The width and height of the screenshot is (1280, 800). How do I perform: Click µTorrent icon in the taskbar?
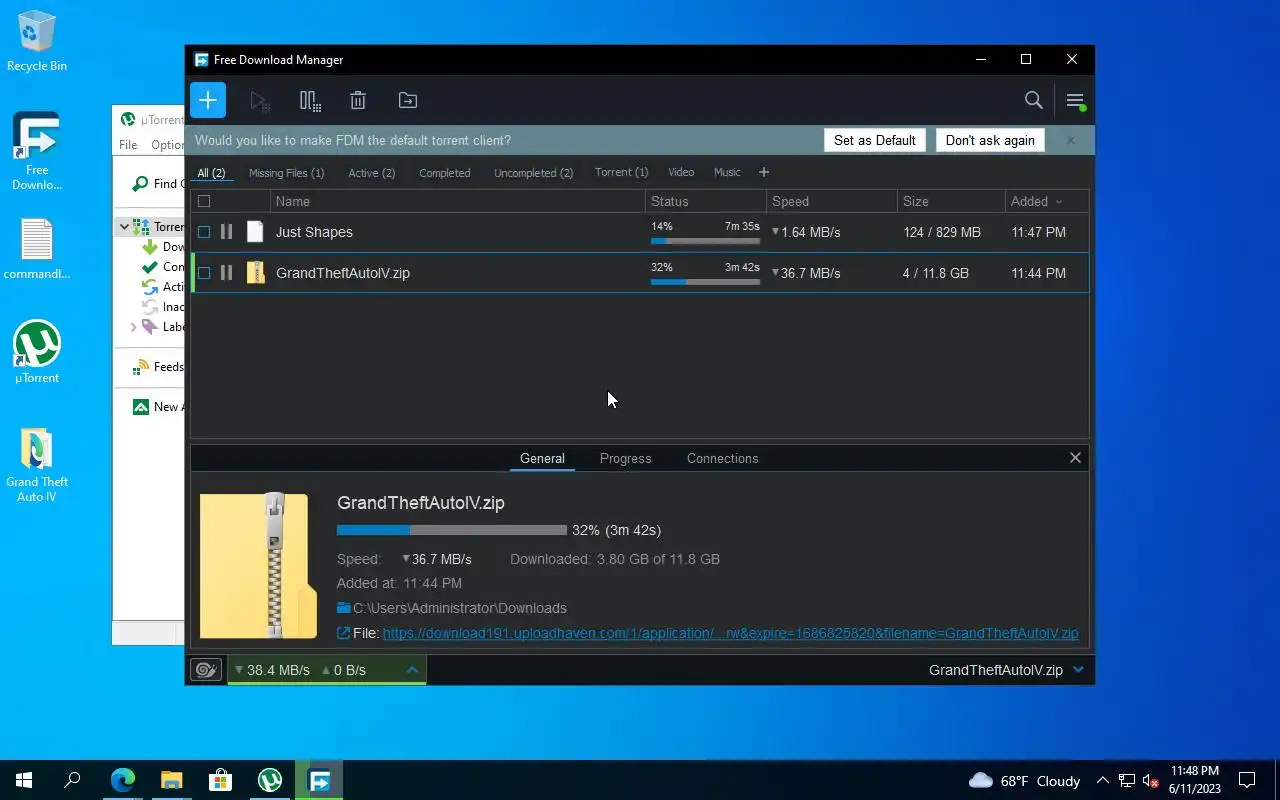tap(270, 781)
